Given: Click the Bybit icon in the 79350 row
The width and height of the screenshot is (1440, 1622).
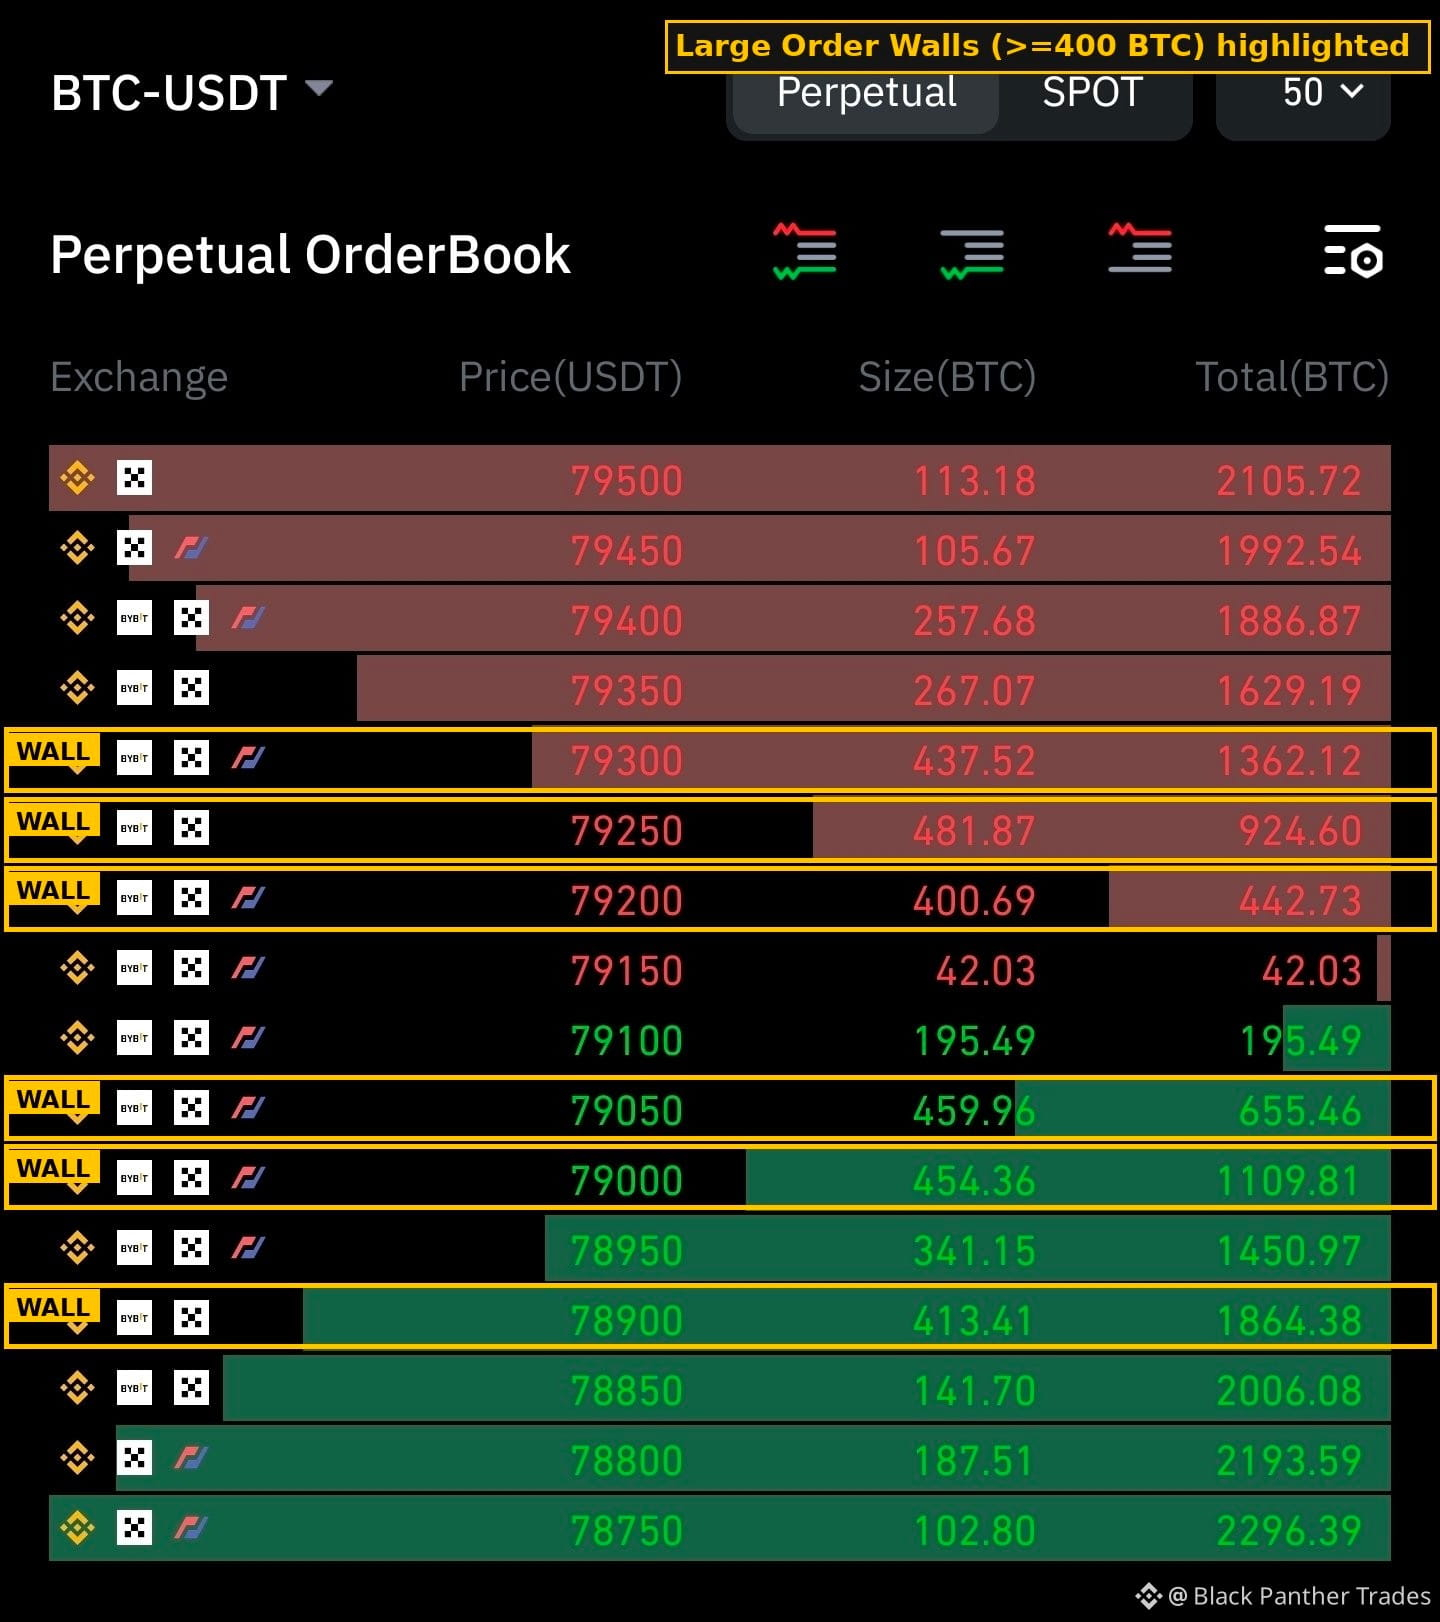Looking at the screenshot, I should (134, 688).
